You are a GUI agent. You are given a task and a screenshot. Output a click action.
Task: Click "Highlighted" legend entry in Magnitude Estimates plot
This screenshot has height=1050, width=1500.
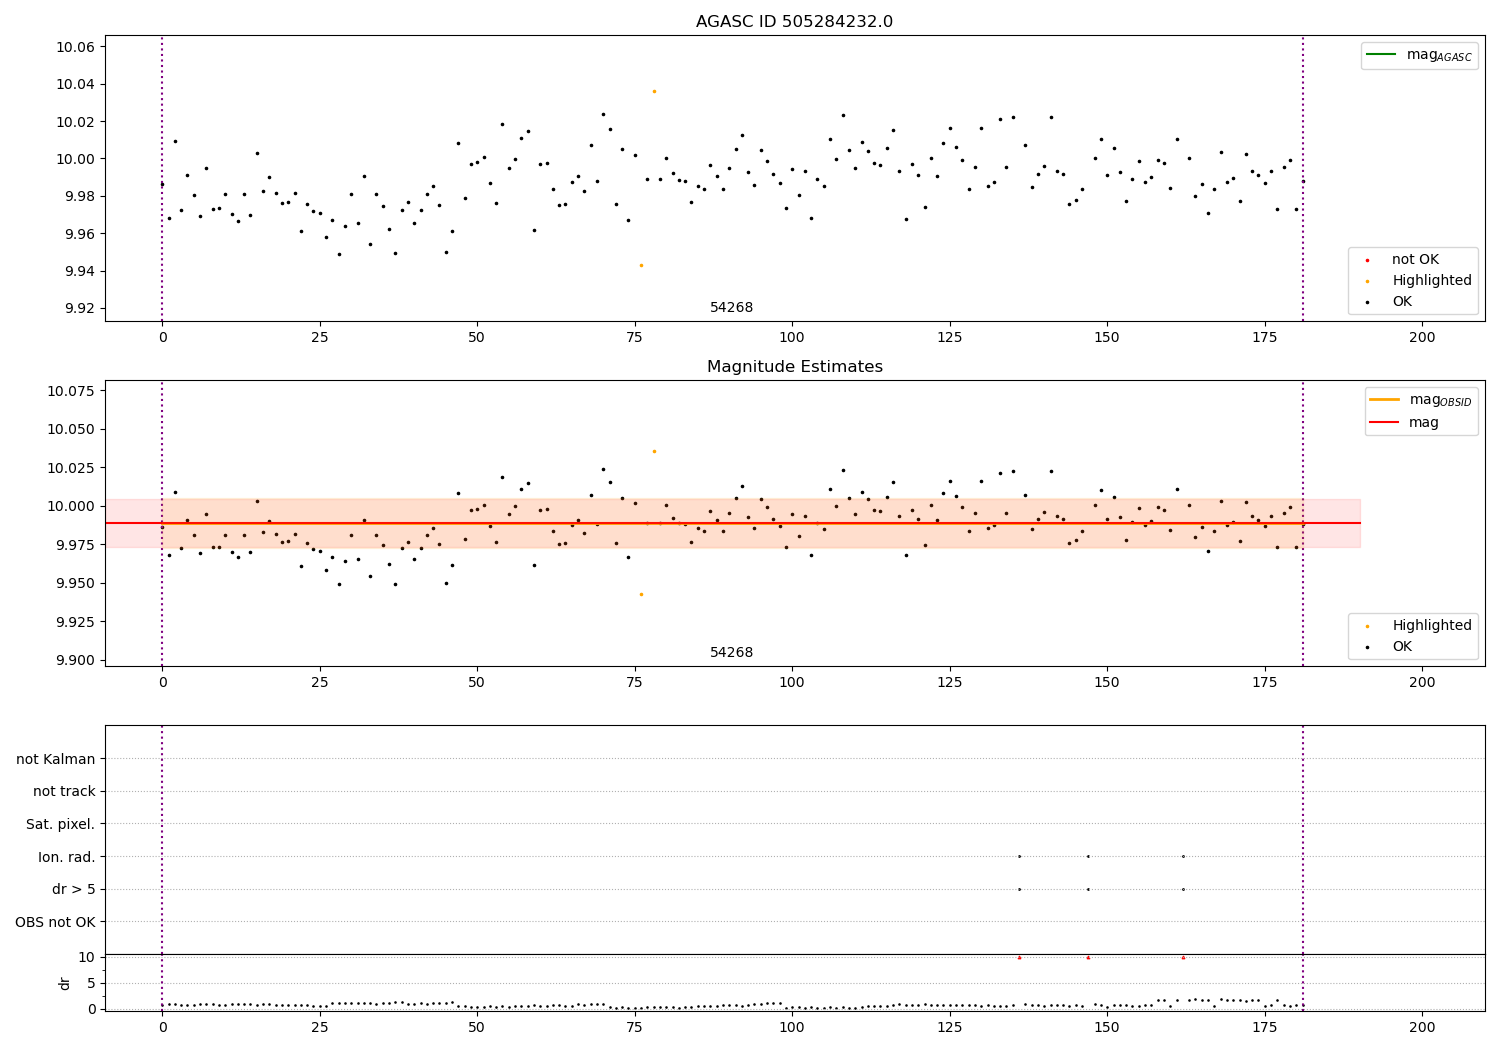pyautogui.click(x=1419, y=626)
